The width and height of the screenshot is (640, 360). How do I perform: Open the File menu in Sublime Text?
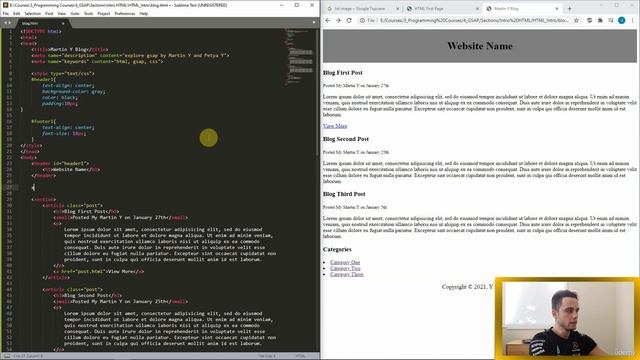5,13
